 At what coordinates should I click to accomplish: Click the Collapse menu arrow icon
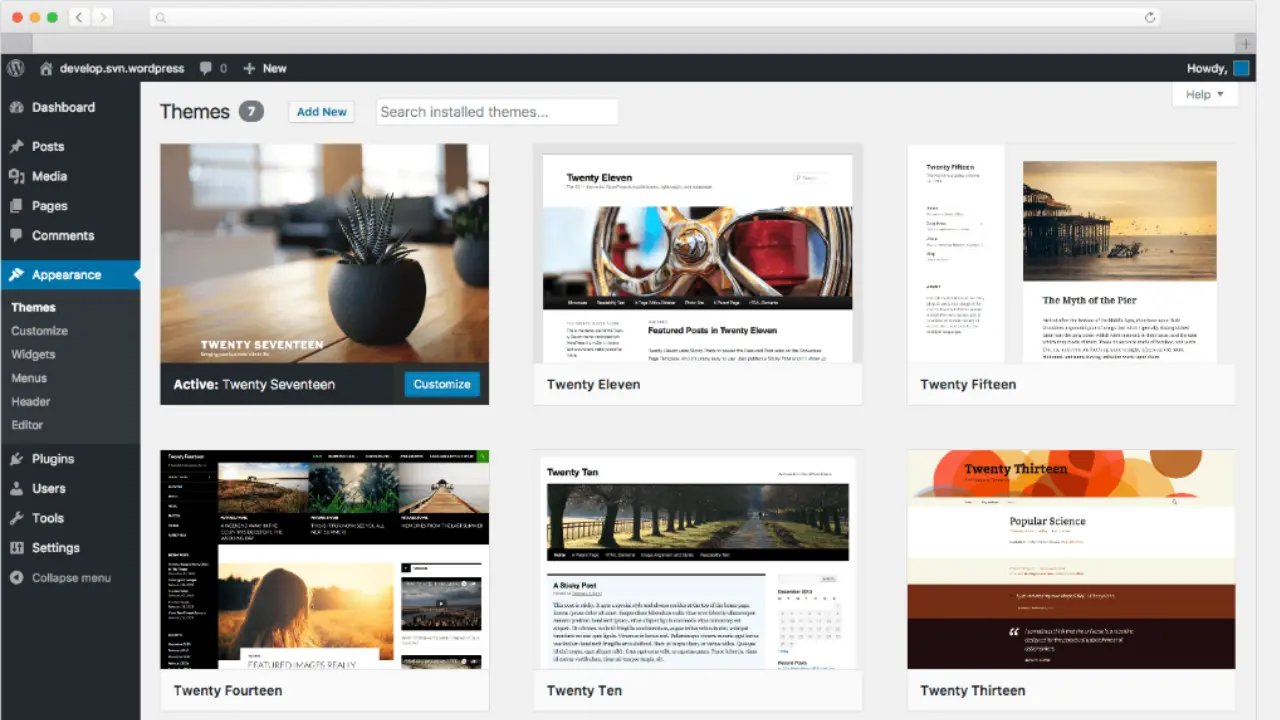tap(16, 578)
